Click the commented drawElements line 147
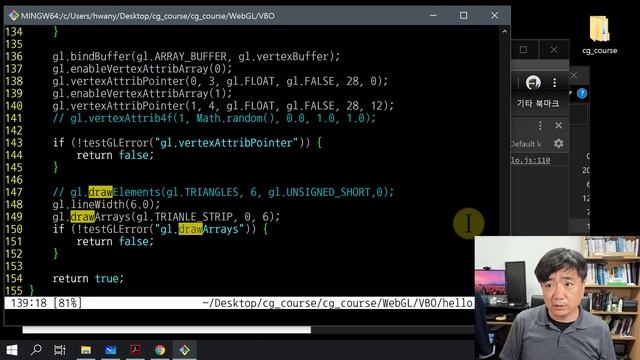Image resolution: width=640 pixels, height=360 pixels. click(223, 192)
